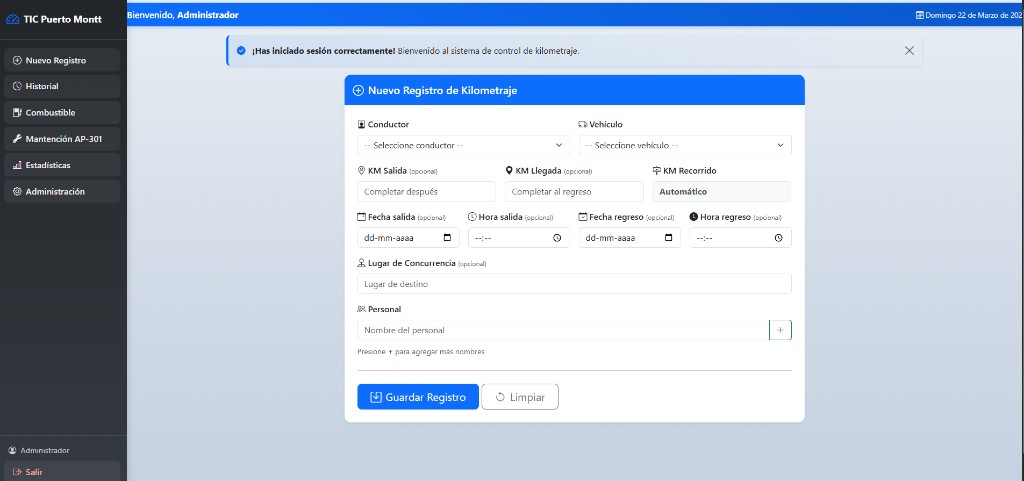
Task: Open clock picker for Hora regreso
Action: point(778,238)
